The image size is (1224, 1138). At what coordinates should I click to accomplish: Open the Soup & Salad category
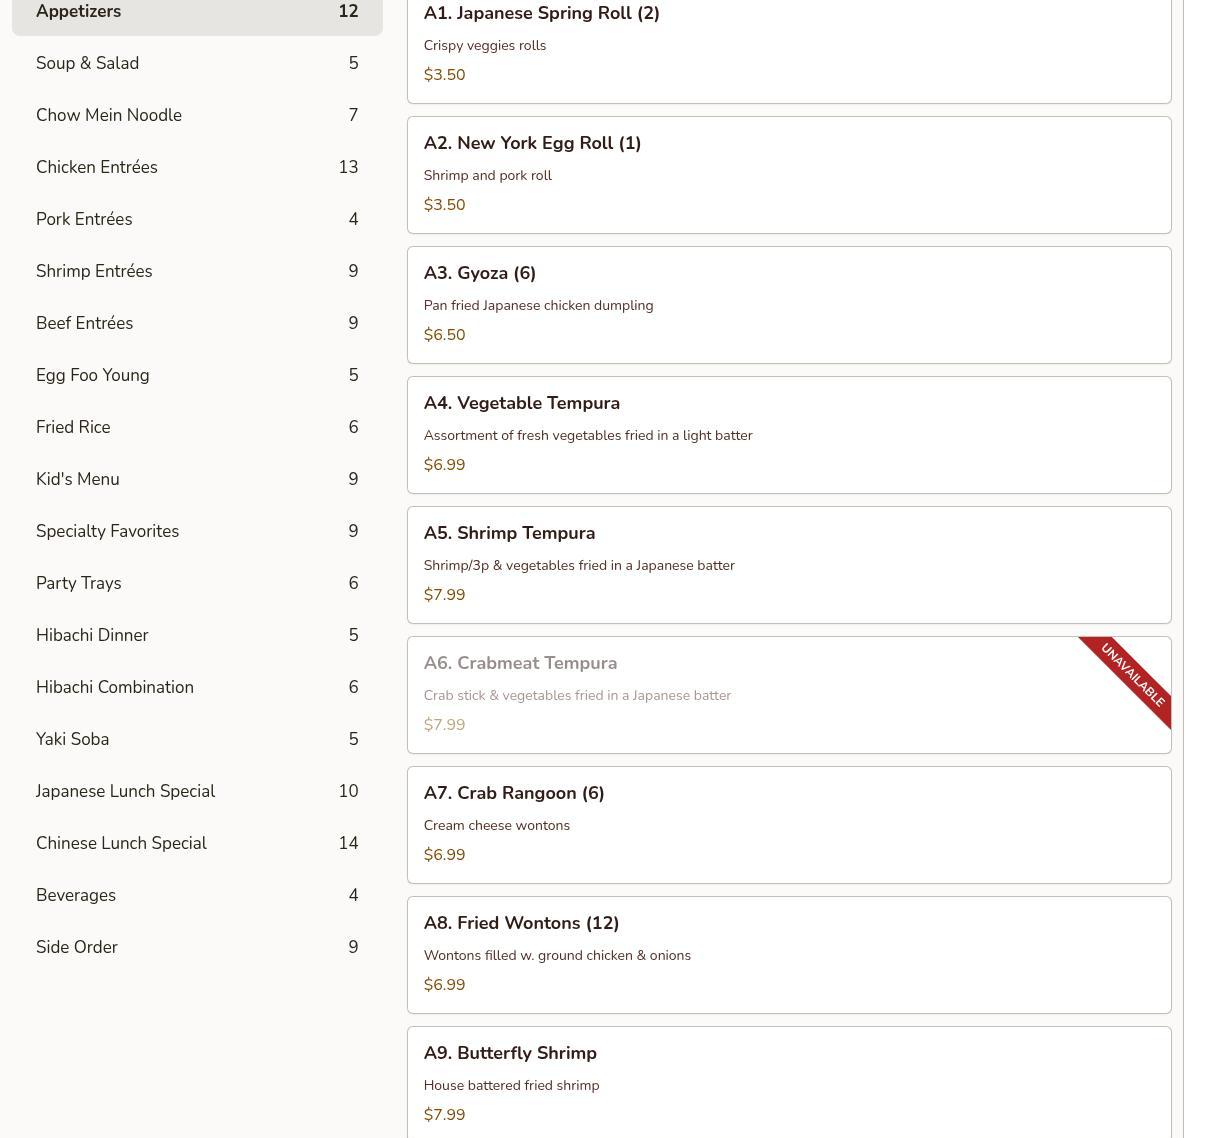tap(197, 63)
